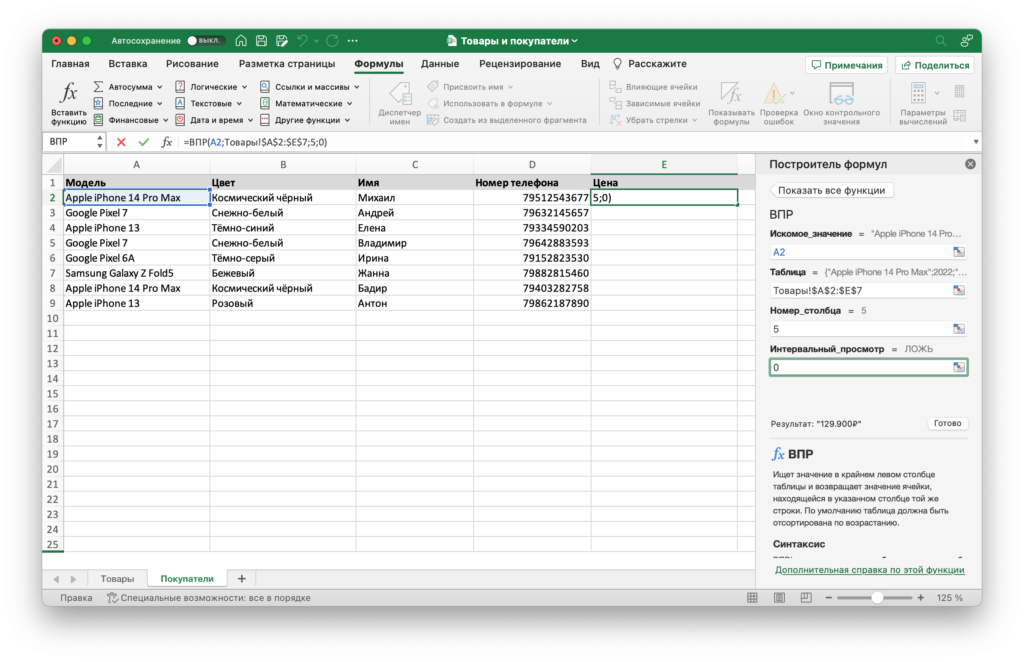Click the fx icon in the formula bar
1024x662 pixels.
pyautogui.click(x=167, y=142)
